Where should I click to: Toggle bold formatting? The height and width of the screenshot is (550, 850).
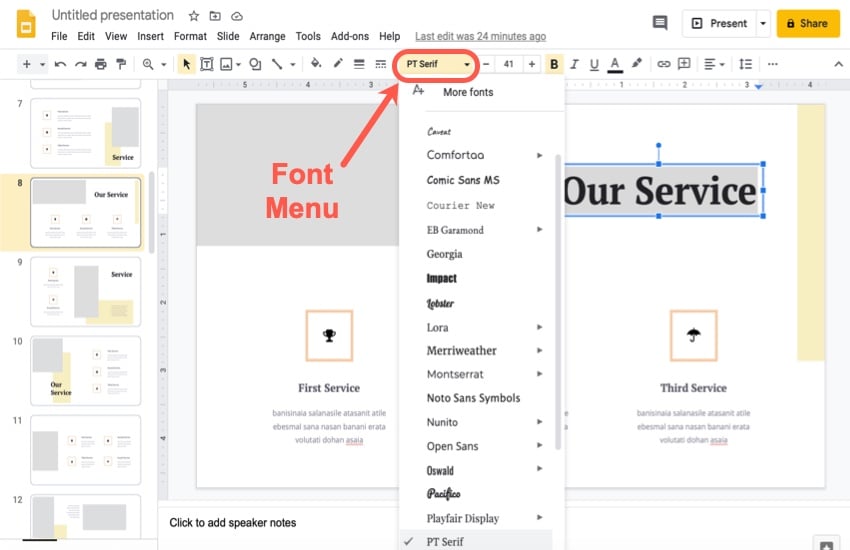pos(555,64)
